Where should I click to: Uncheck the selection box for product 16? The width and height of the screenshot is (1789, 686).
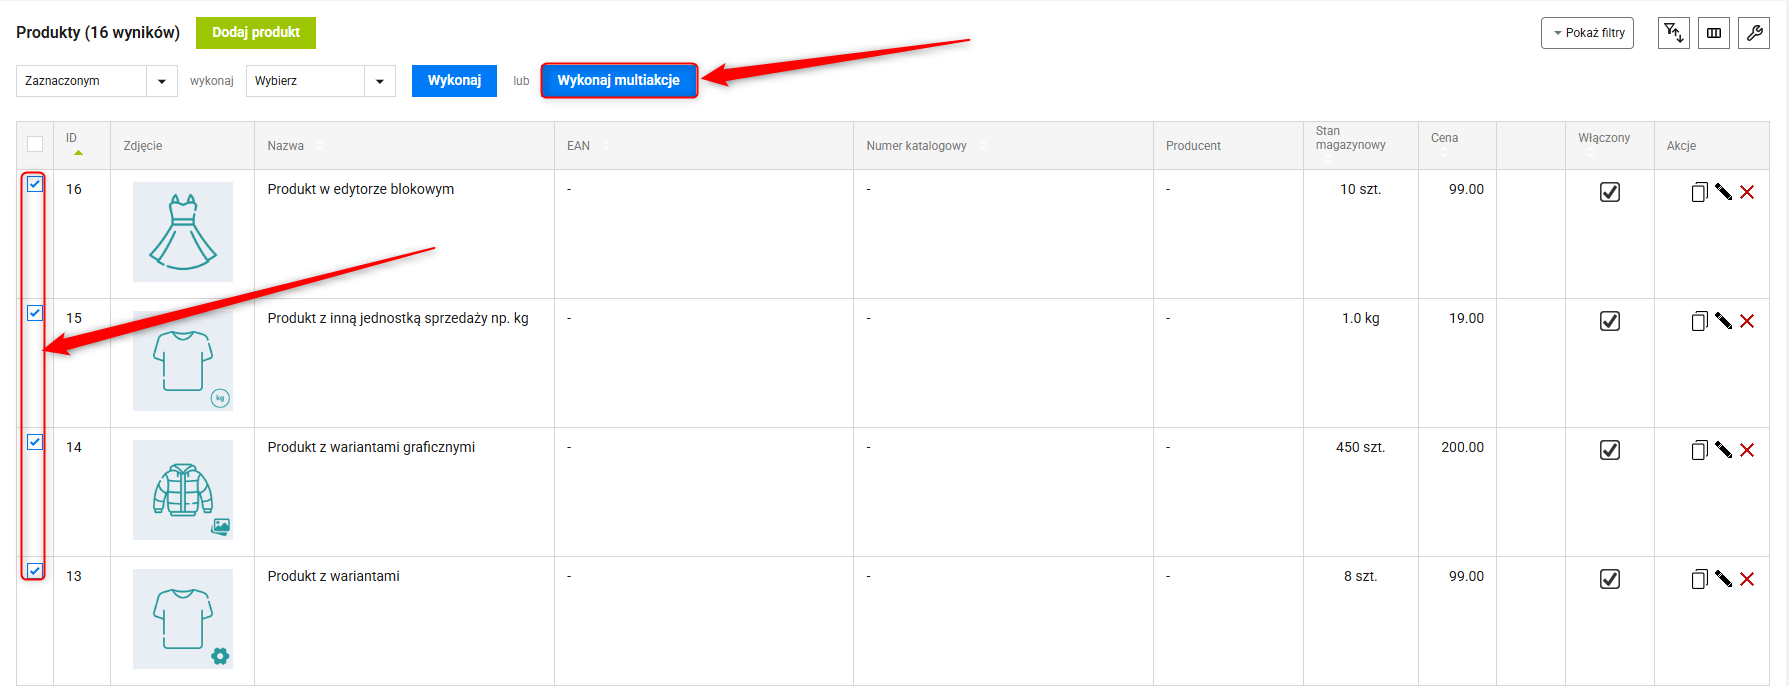tap(35, 184)
